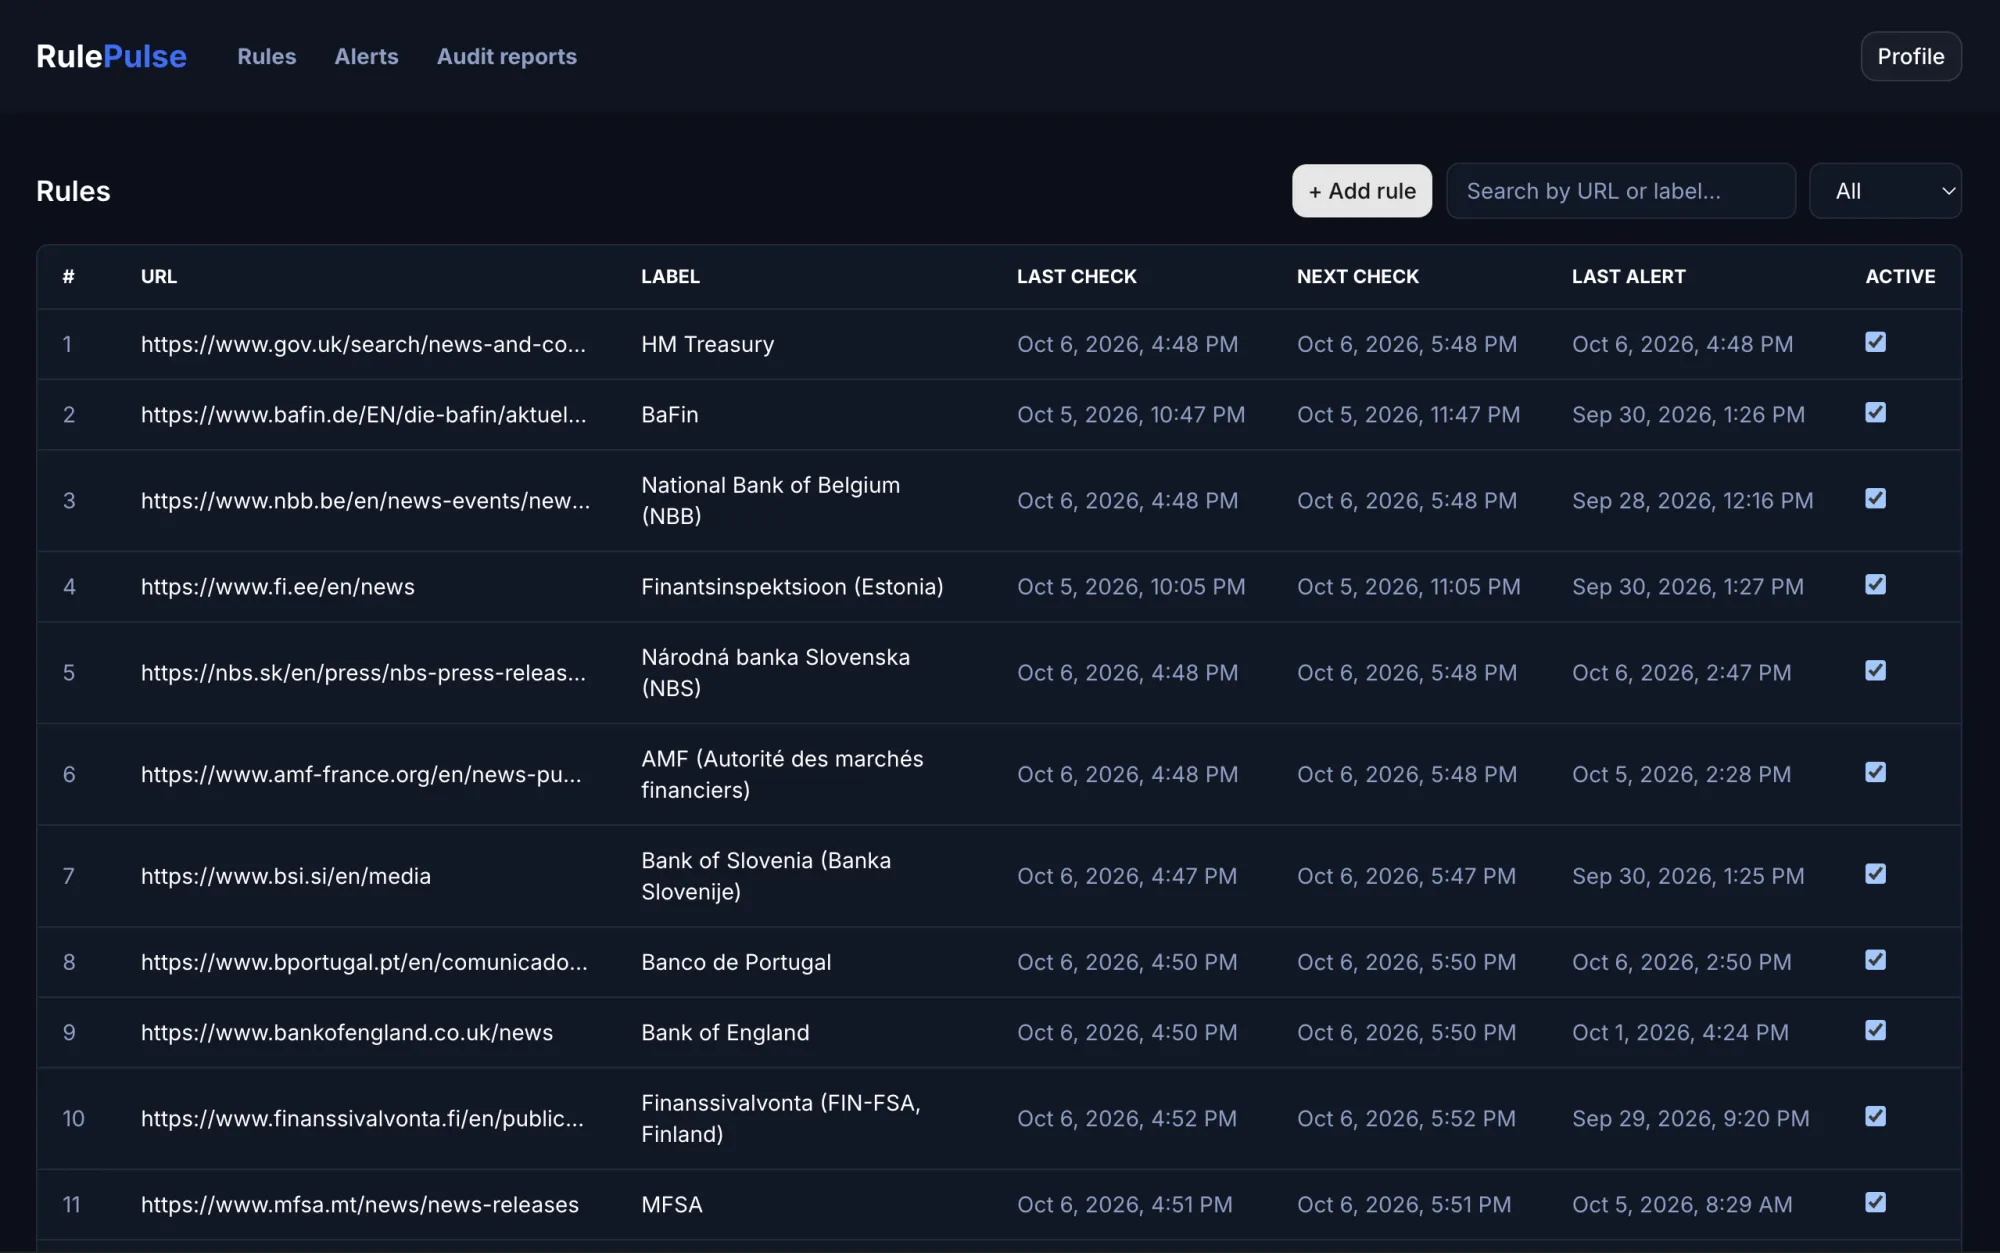This screenshot has width=2000, height=1253.
Task: Toggle active checkbox for Bank of Slovenia
Action: click(x=1875, y=874)
